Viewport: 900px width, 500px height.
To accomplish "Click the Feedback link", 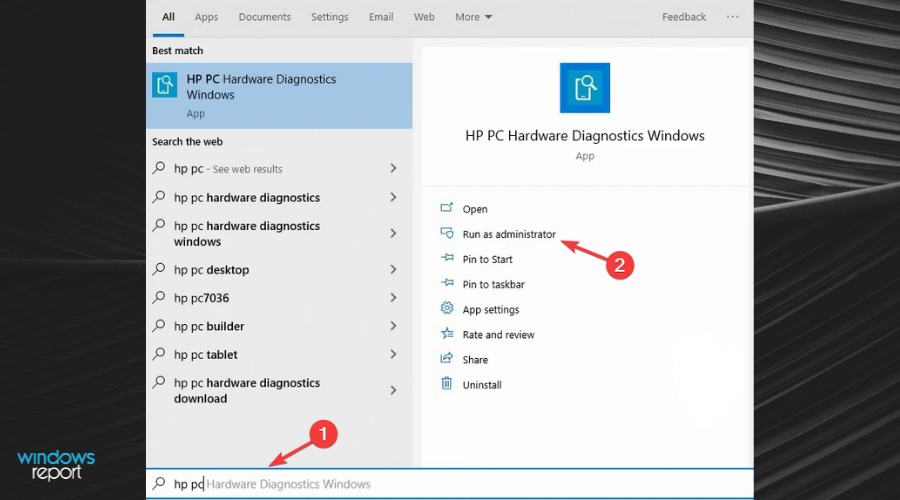I will (684, 17).
